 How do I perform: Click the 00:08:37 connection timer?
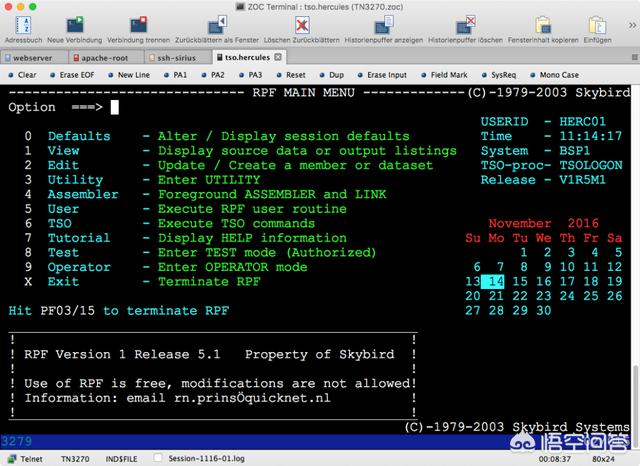(554, 459)
